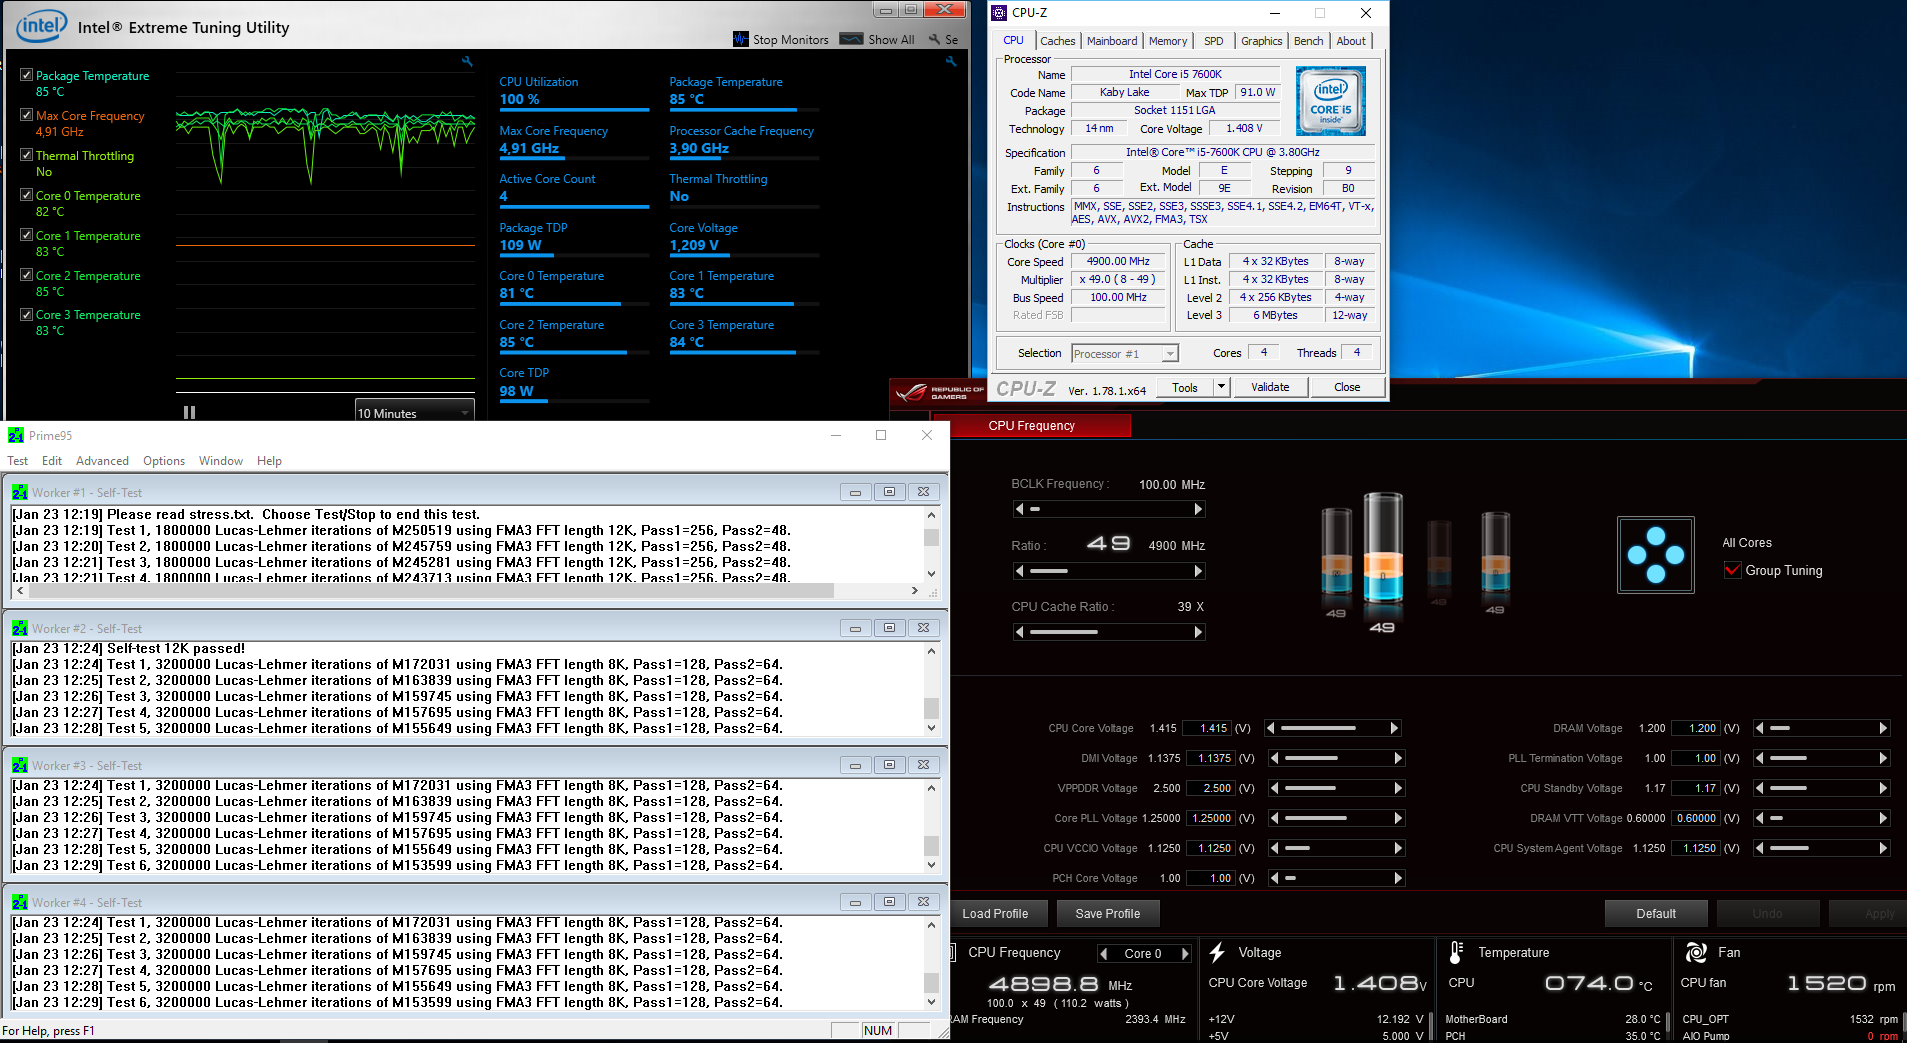This screenshot has height=1043, width=1907.
Task: Click the Save Profile button
Action: [x=1107, y=913]
